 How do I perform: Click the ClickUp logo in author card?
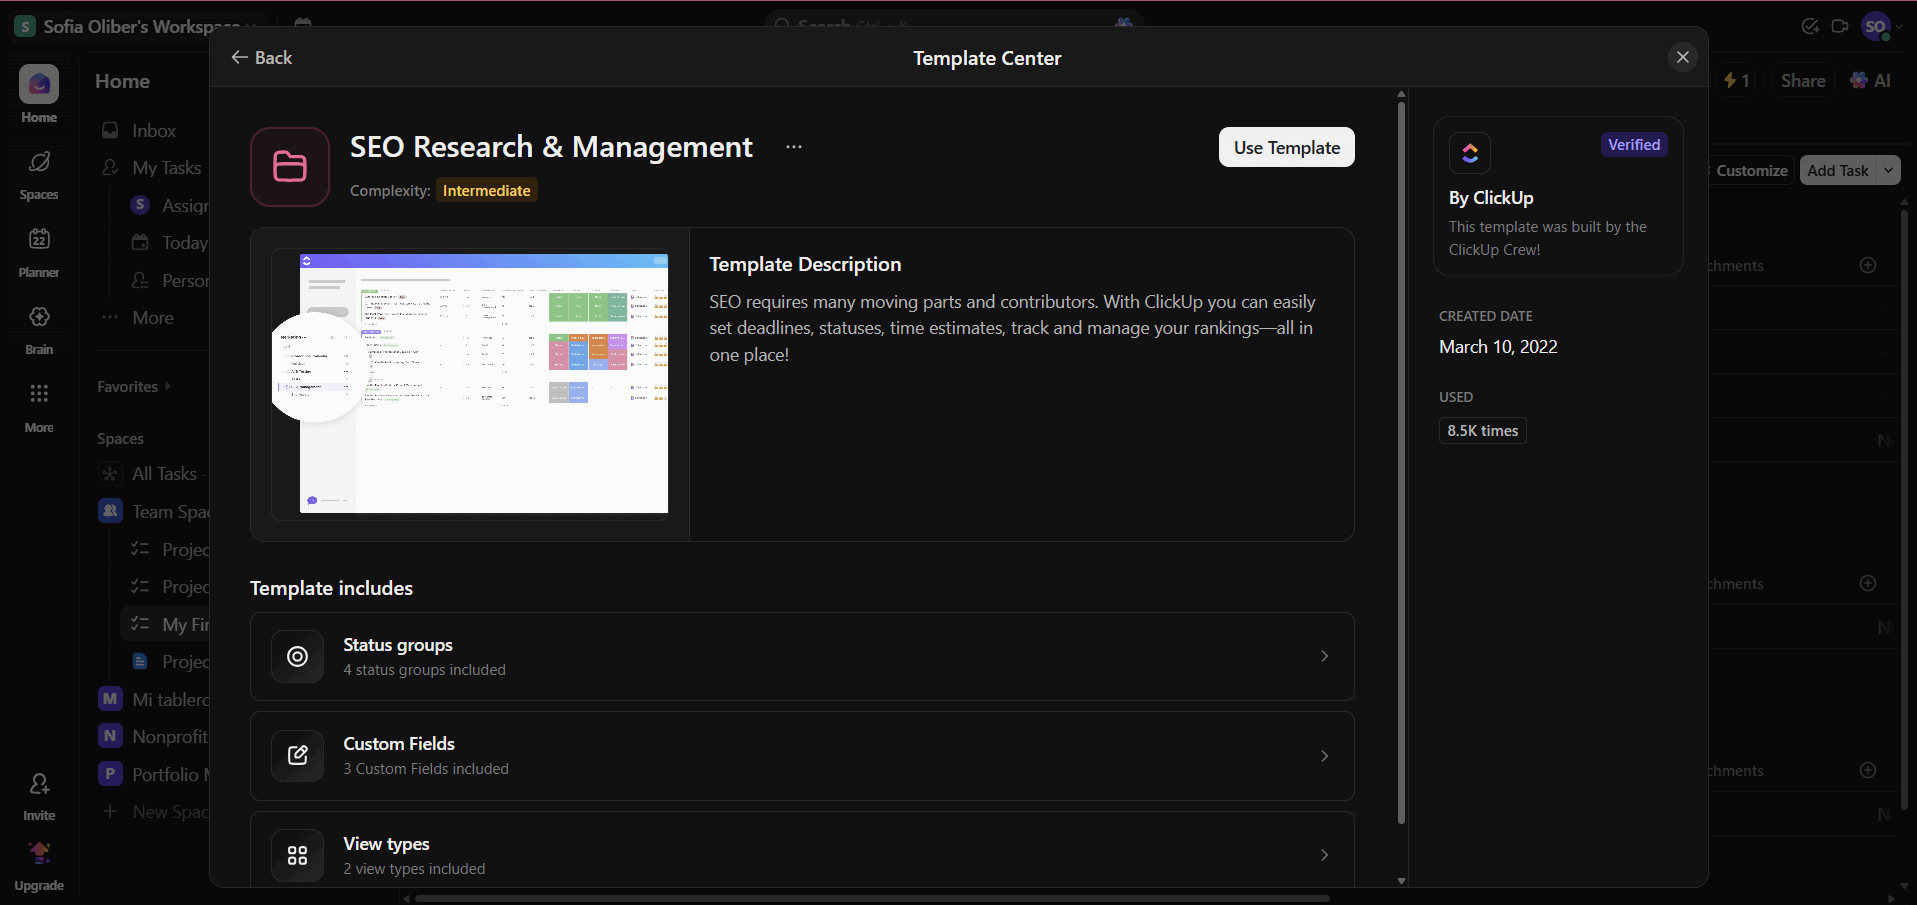(x=1469, y=153)
